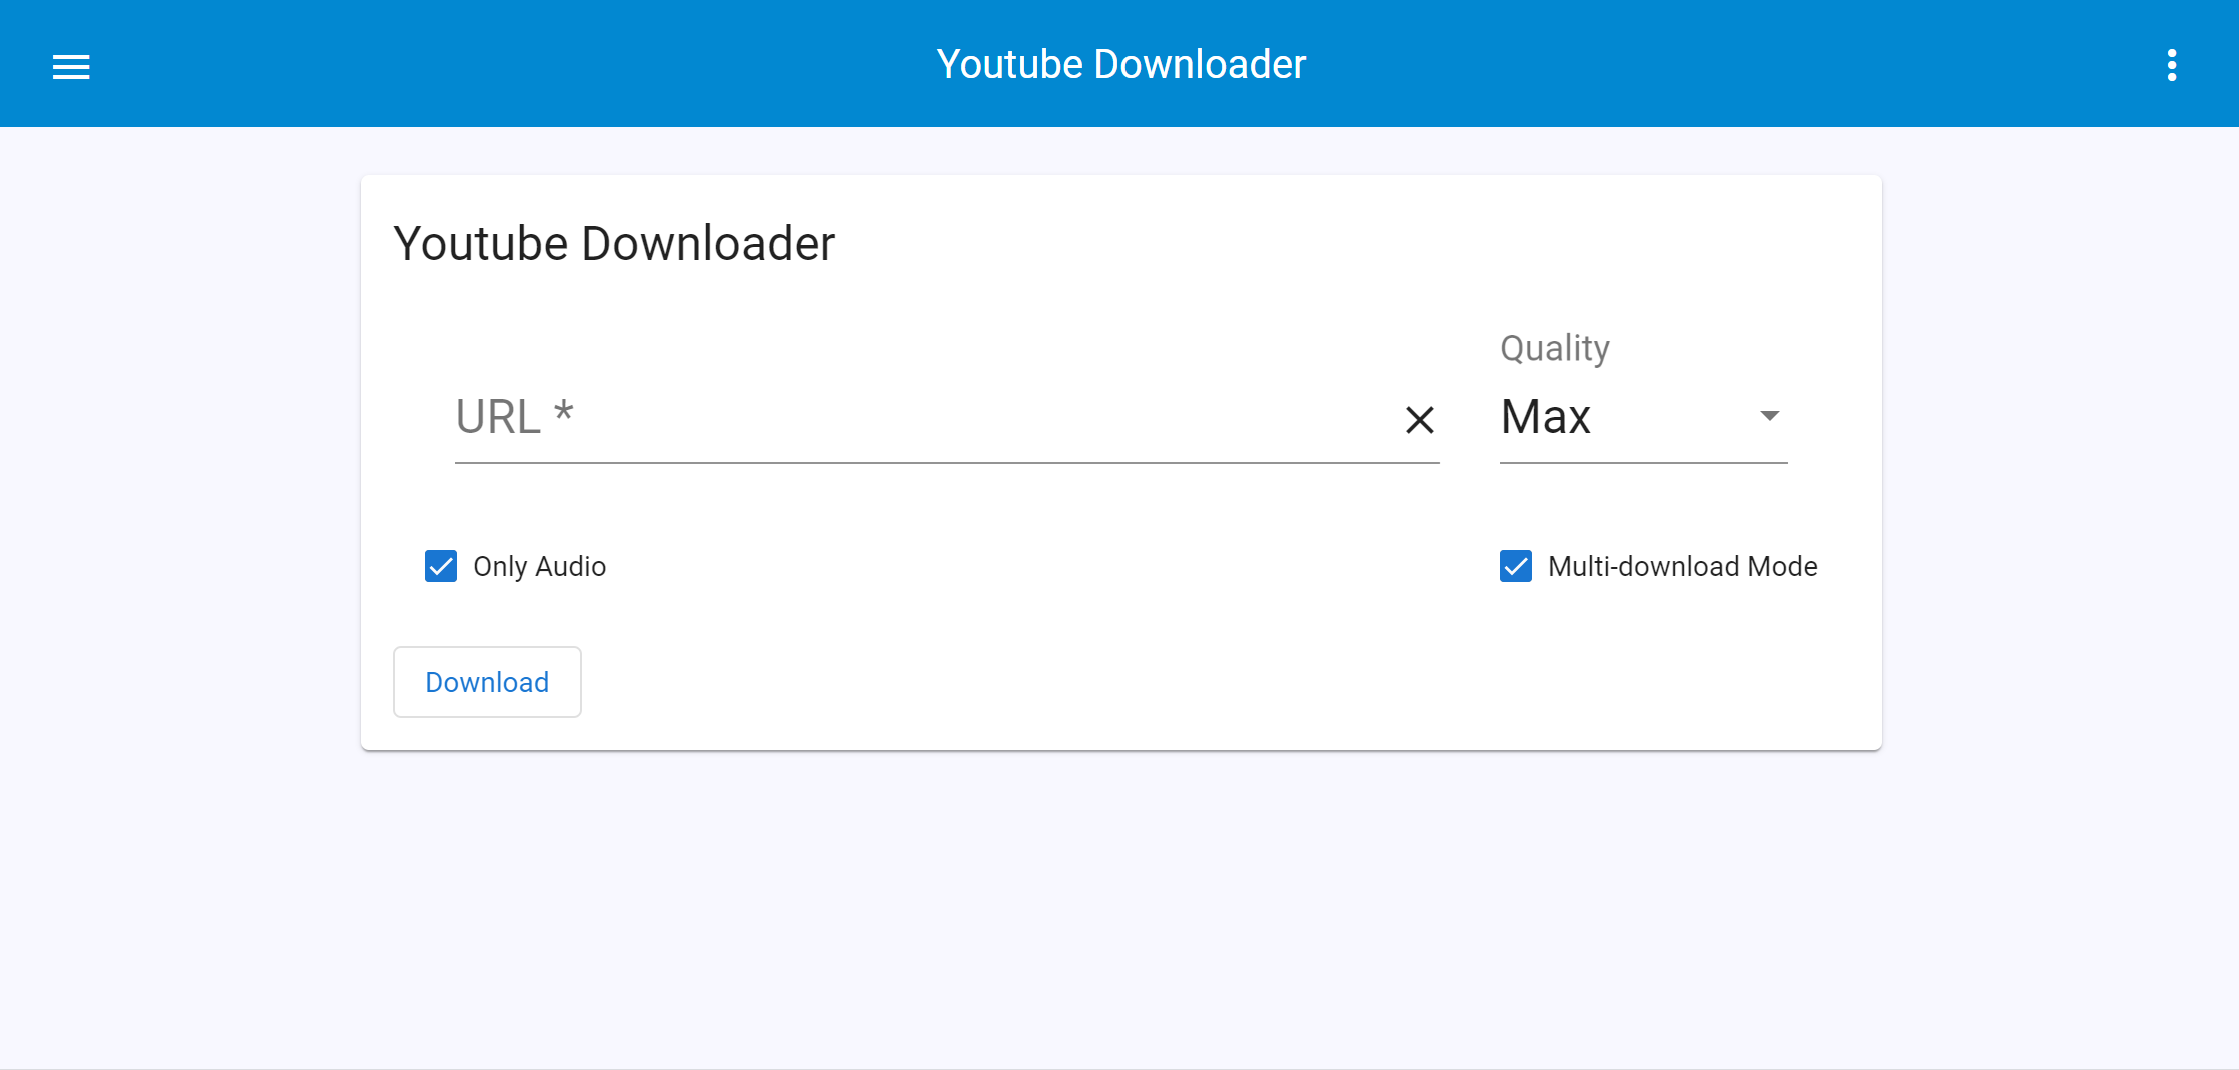The width and height of the screenshot is (2239, 1070).
Task: Click the dropdown arrow next to Max
Action: coord(1768,416)
